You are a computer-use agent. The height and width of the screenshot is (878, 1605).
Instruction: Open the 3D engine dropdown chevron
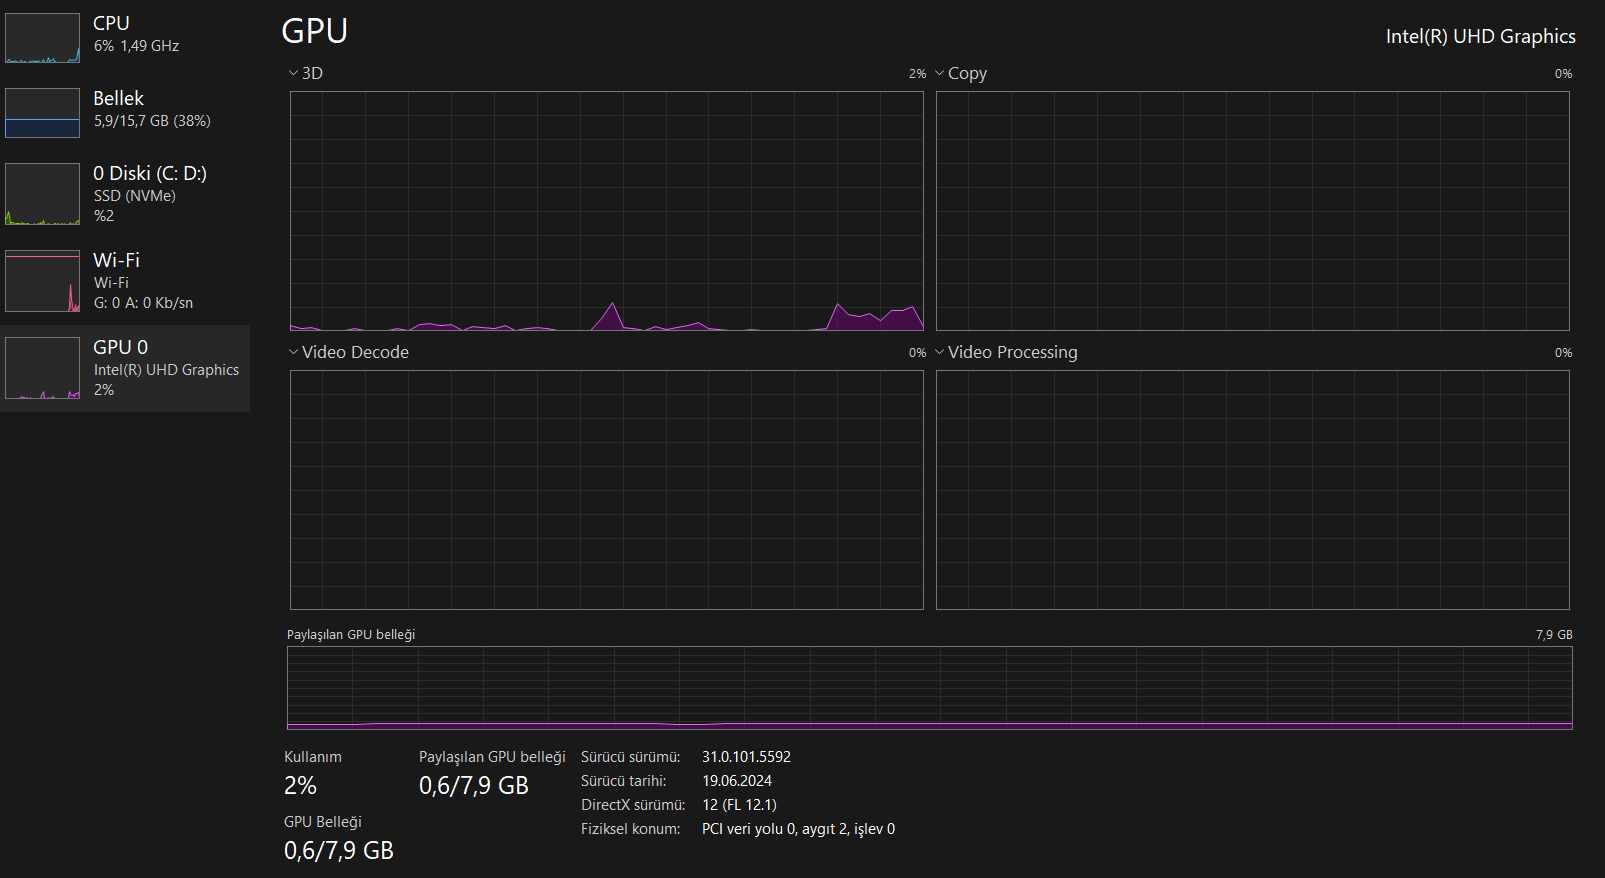point(293,73)
